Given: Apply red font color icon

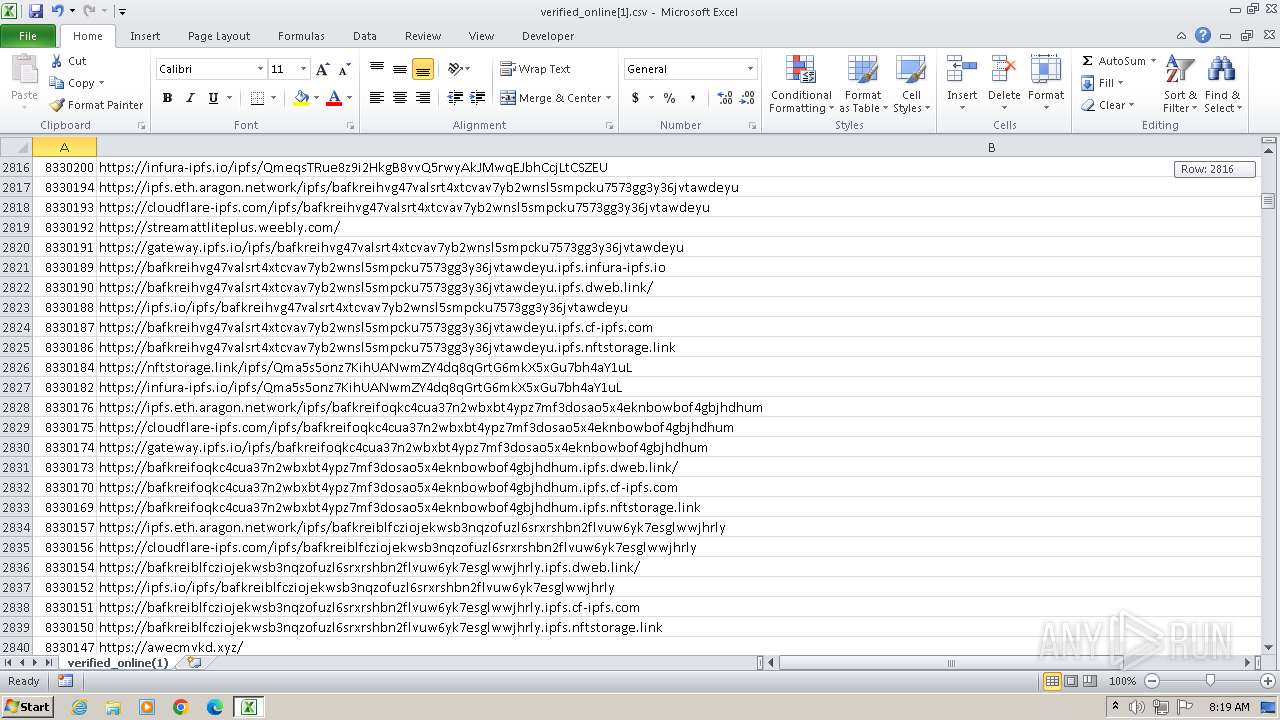Looking at the screenshot, I should (x=334, y=98).
